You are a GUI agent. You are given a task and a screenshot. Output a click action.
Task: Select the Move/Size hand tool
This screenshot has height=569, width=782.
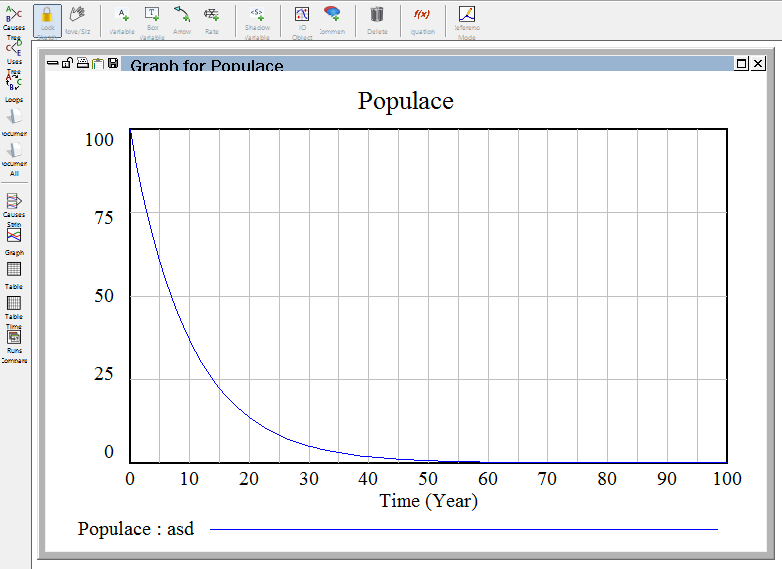(77, 19)
